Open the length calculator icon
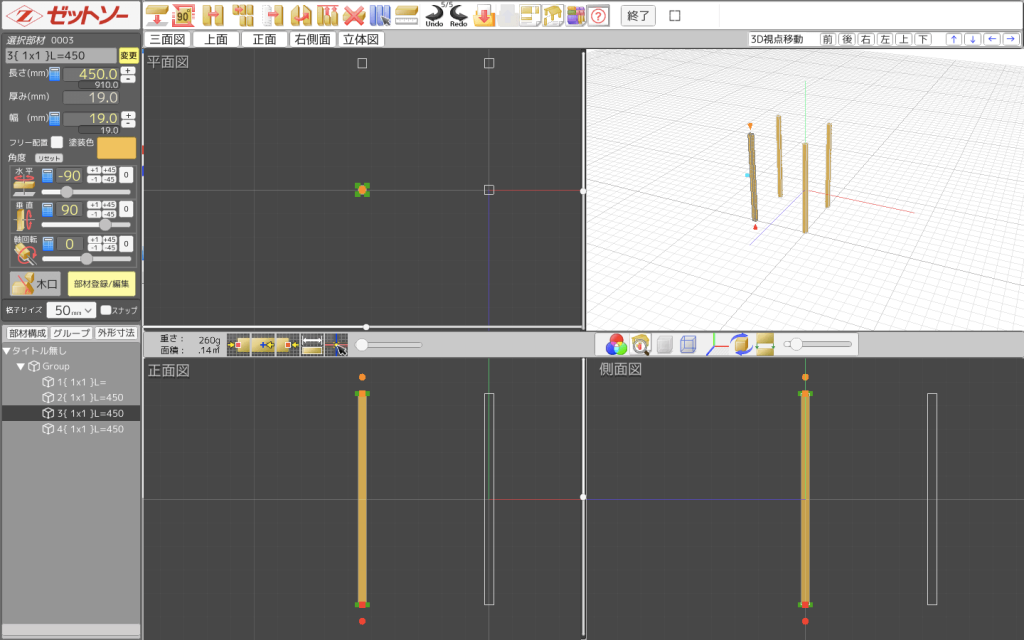Screen dimensions: 1024x640 click(55, 73)
